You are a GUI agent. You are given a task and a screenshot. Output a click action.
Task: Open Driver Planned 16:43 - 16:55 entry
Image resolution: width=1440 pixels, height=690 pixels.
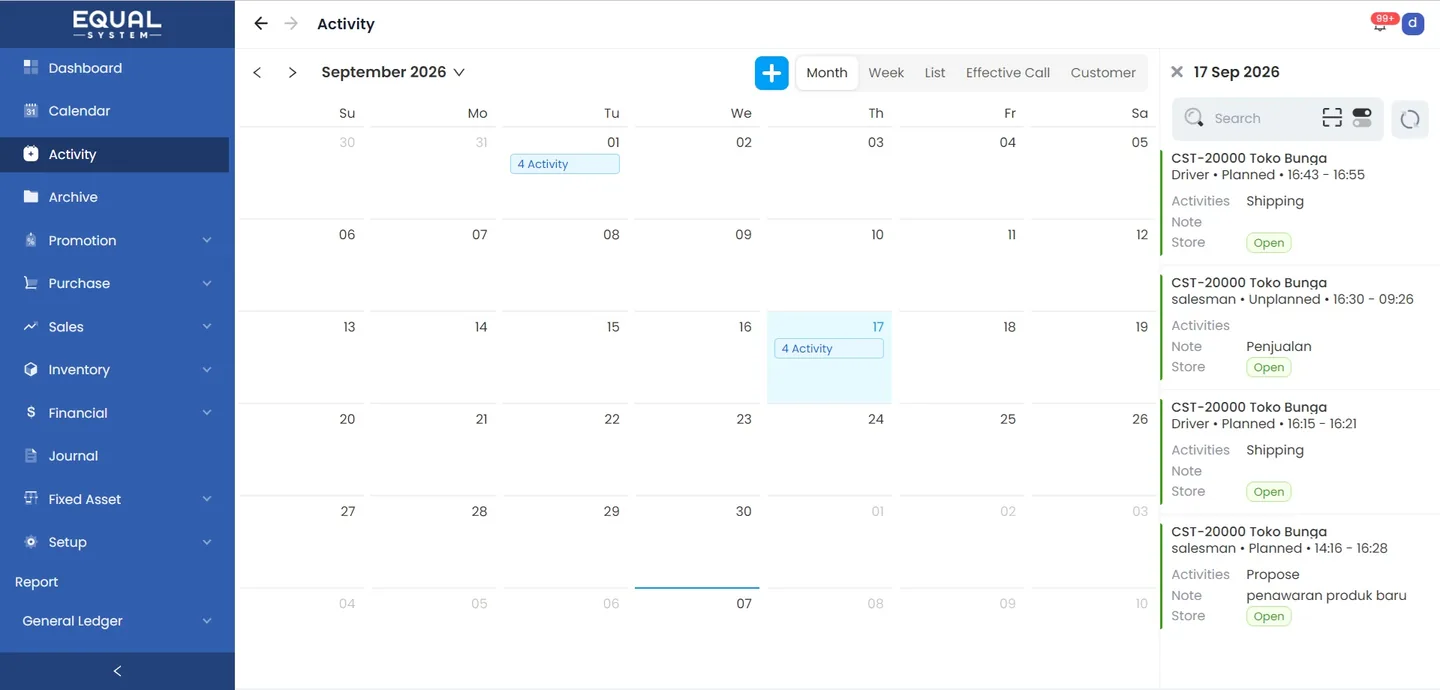pyautogui.click(x=1300, y=203)
